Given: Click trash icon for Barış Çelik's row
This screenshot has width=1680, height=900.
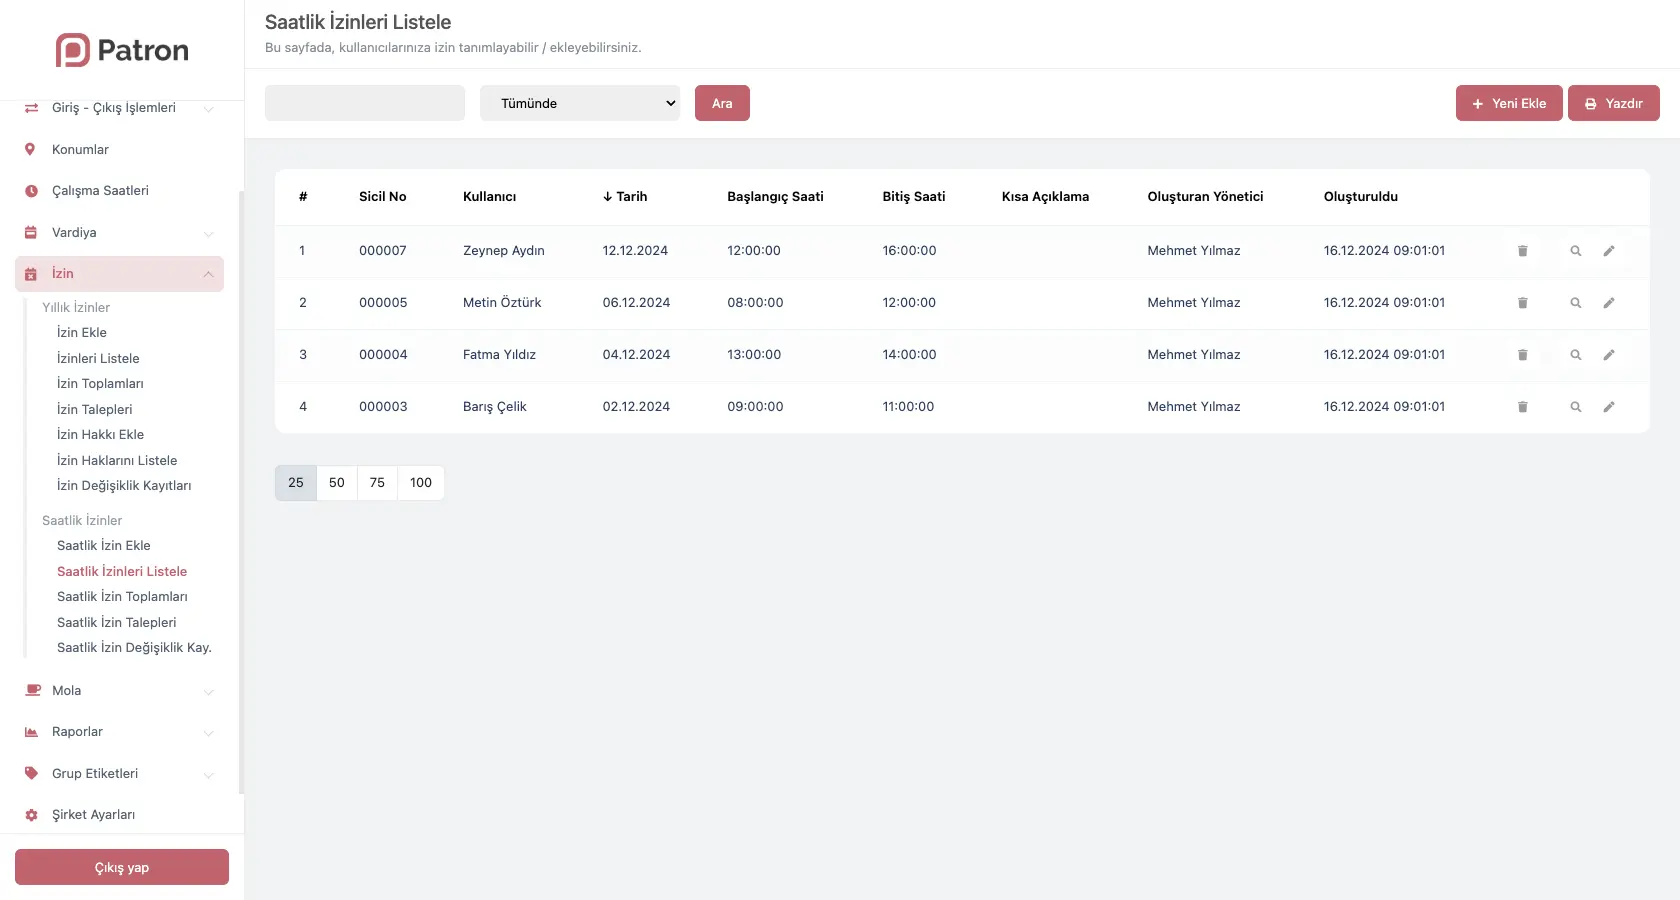Looking at the screenshot, I should coord(1522,407).
